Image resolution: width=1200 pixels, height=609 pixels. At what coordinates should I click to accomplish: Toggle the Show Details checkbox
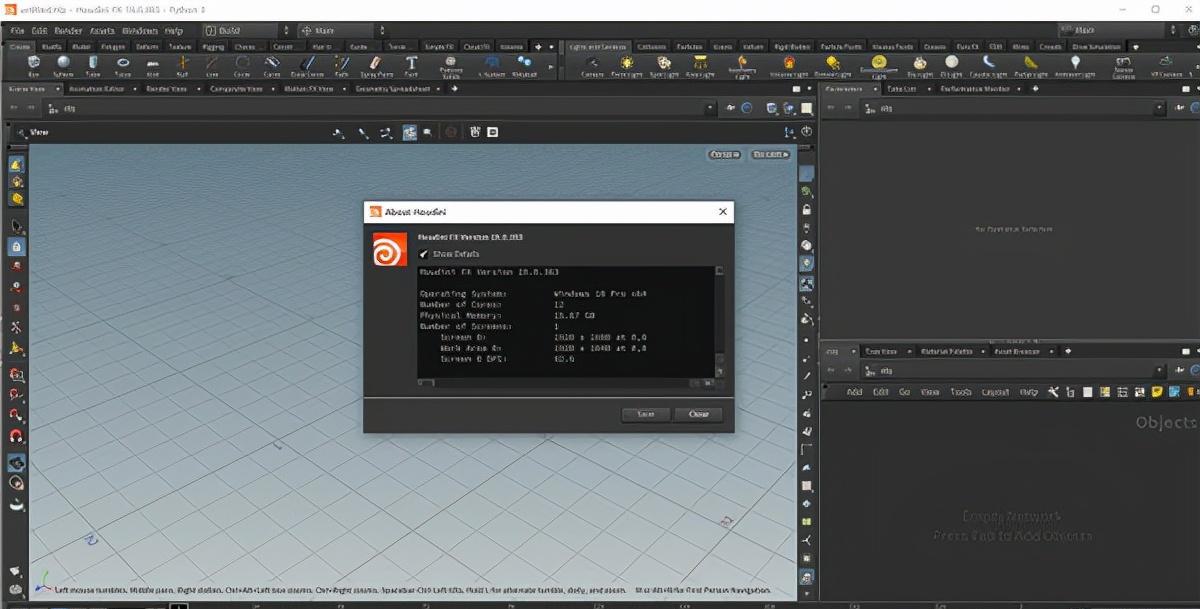[423, 255]
